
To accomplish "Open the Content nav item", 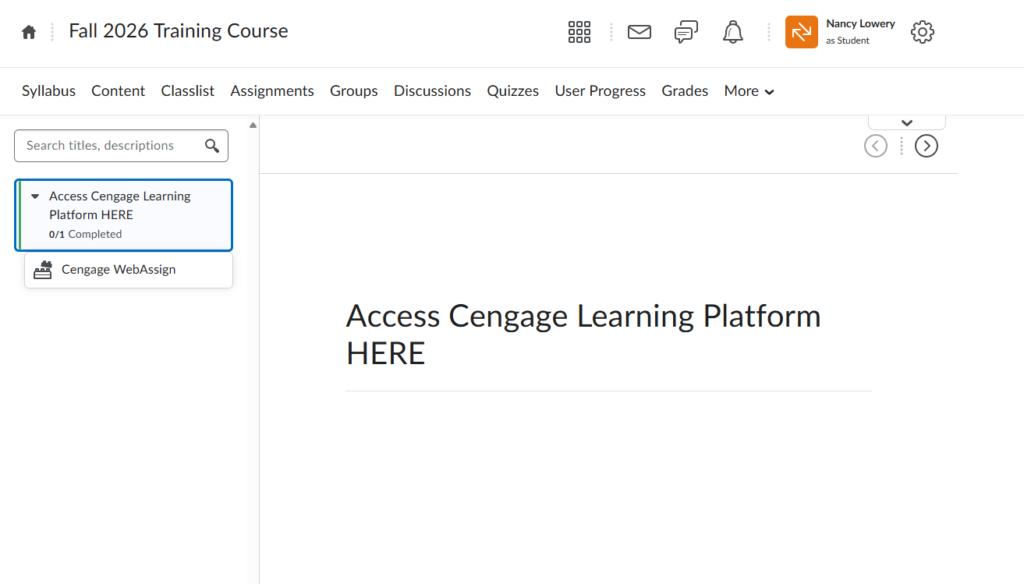I will point(118,91).
